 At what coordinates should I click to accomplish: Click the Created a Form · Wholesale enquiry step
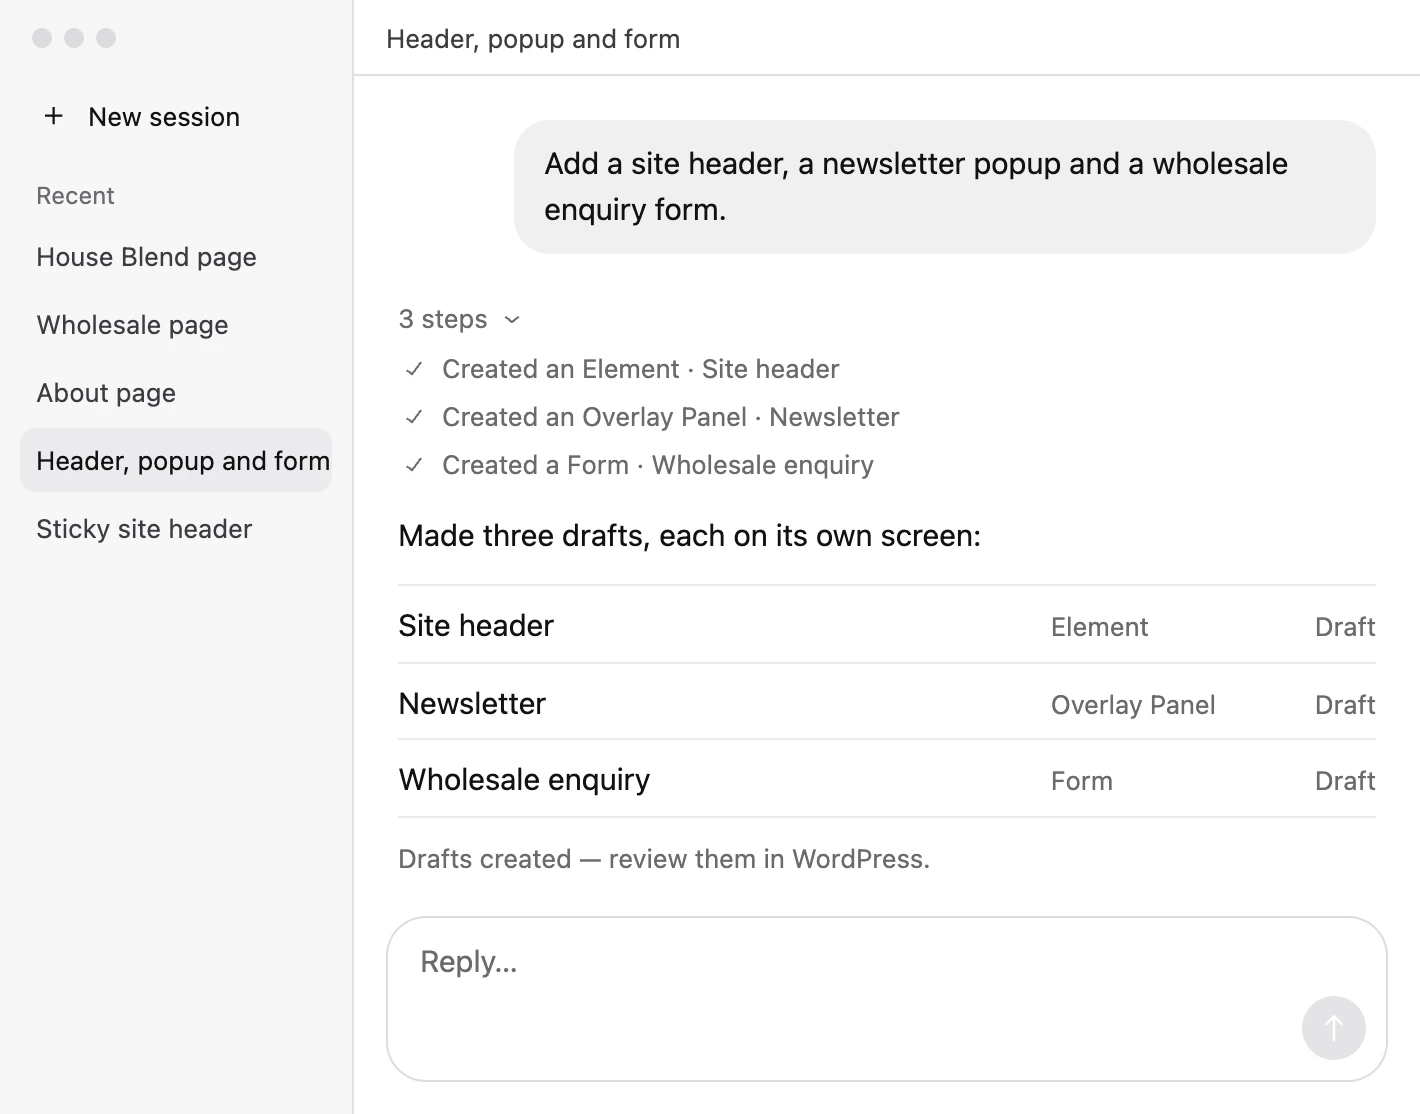657,465
